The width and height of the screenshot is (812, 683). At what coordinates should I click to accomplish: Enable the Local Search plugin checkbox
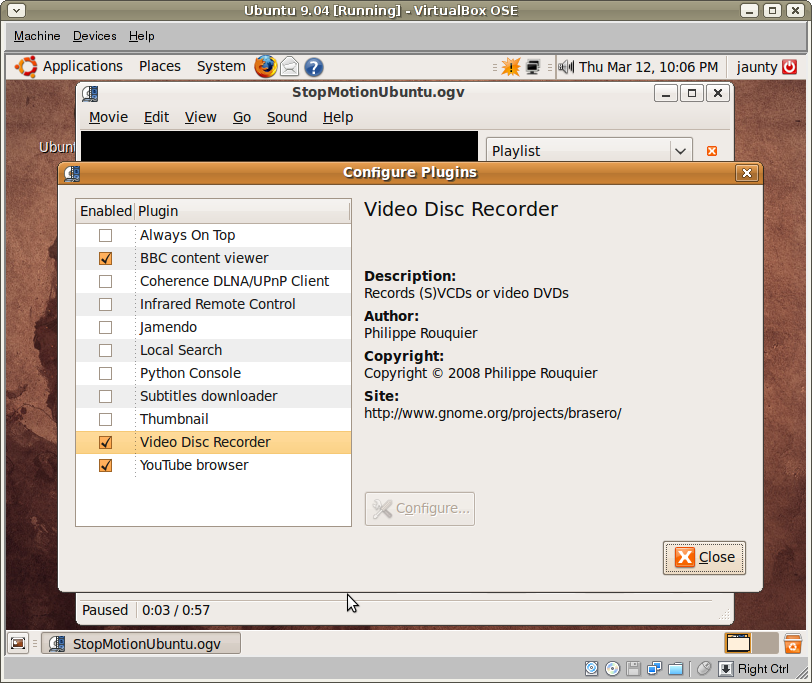(105, 351)
